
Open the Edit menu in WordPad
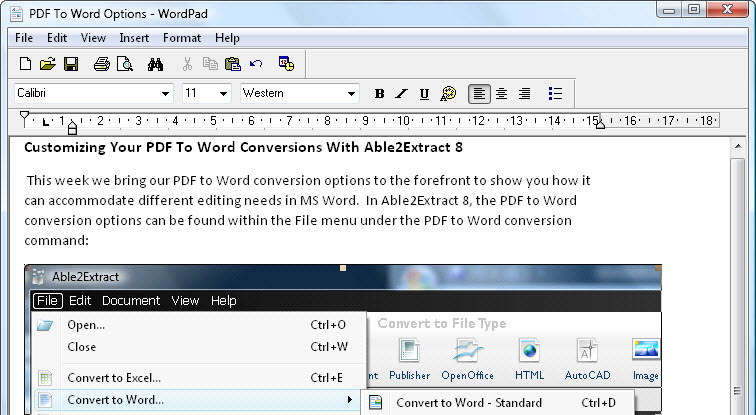pos(57,38)
